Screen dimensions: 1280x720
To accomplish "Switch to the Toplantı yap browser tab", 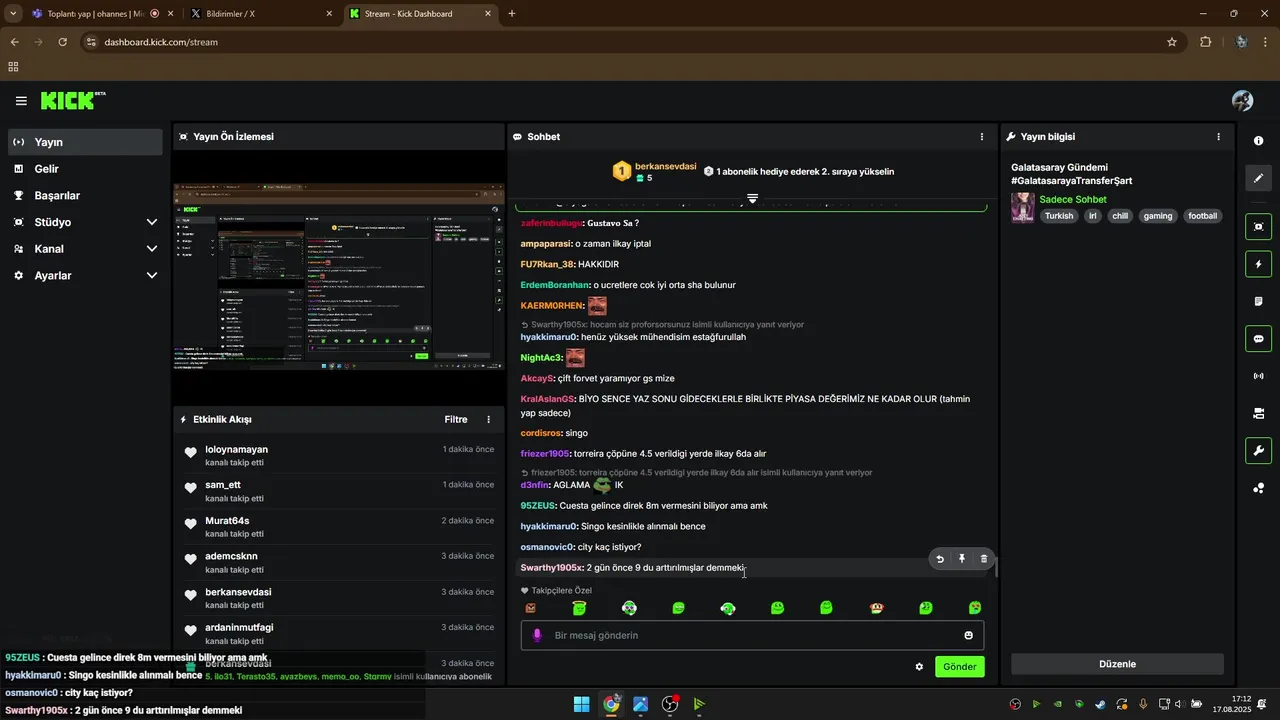I will (x=102, y=14).
